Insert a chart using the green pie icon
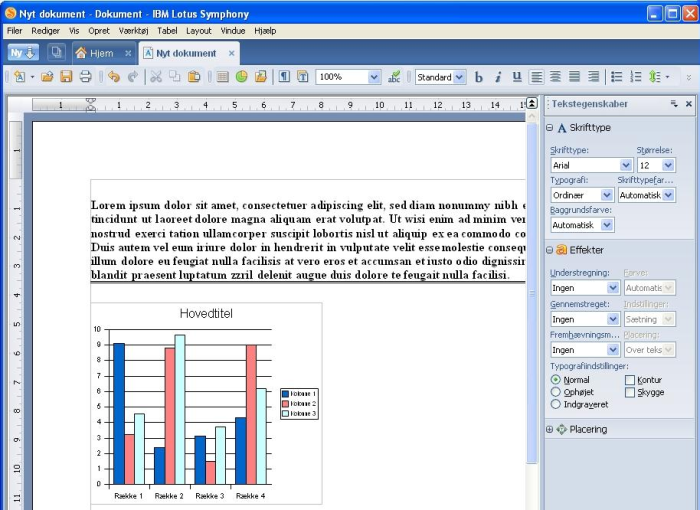This screenshot has width=700, height=510. [242, 77]
